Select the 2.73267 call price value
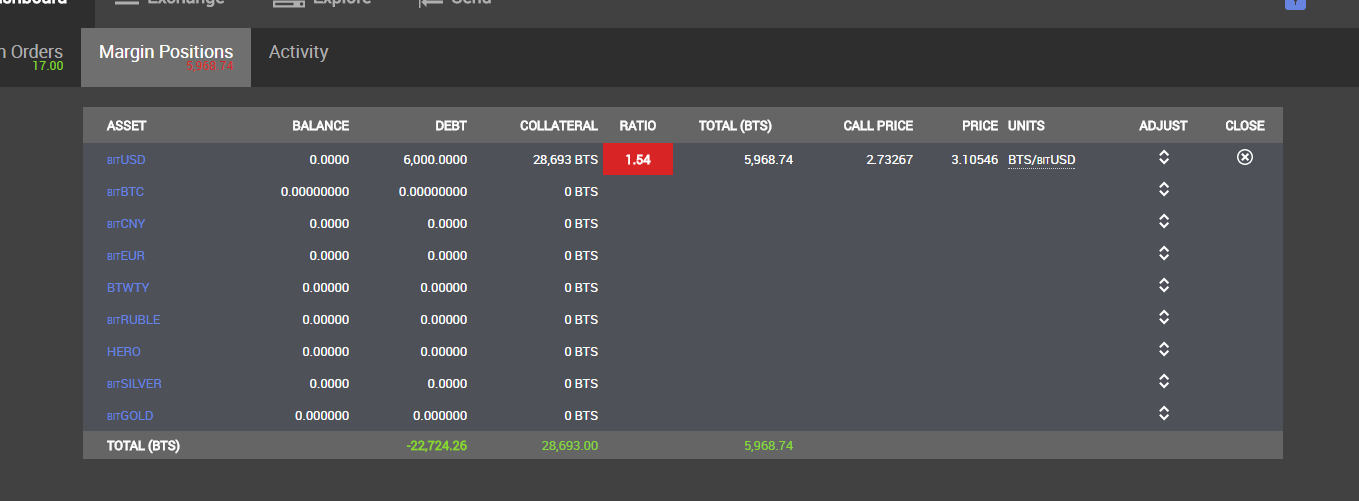 (x=889, y=160)
